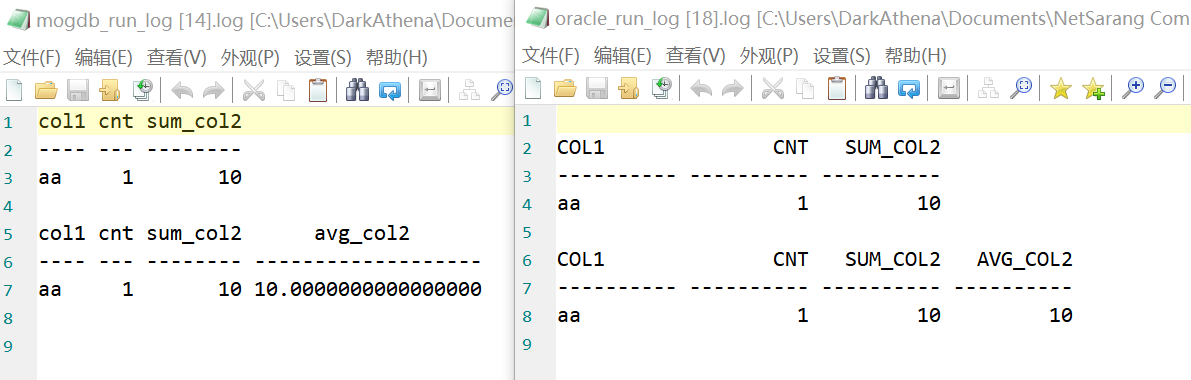1191x380 pixels.
Task: Click add bookmark star with plus
Action: (x=1093, y=89)
